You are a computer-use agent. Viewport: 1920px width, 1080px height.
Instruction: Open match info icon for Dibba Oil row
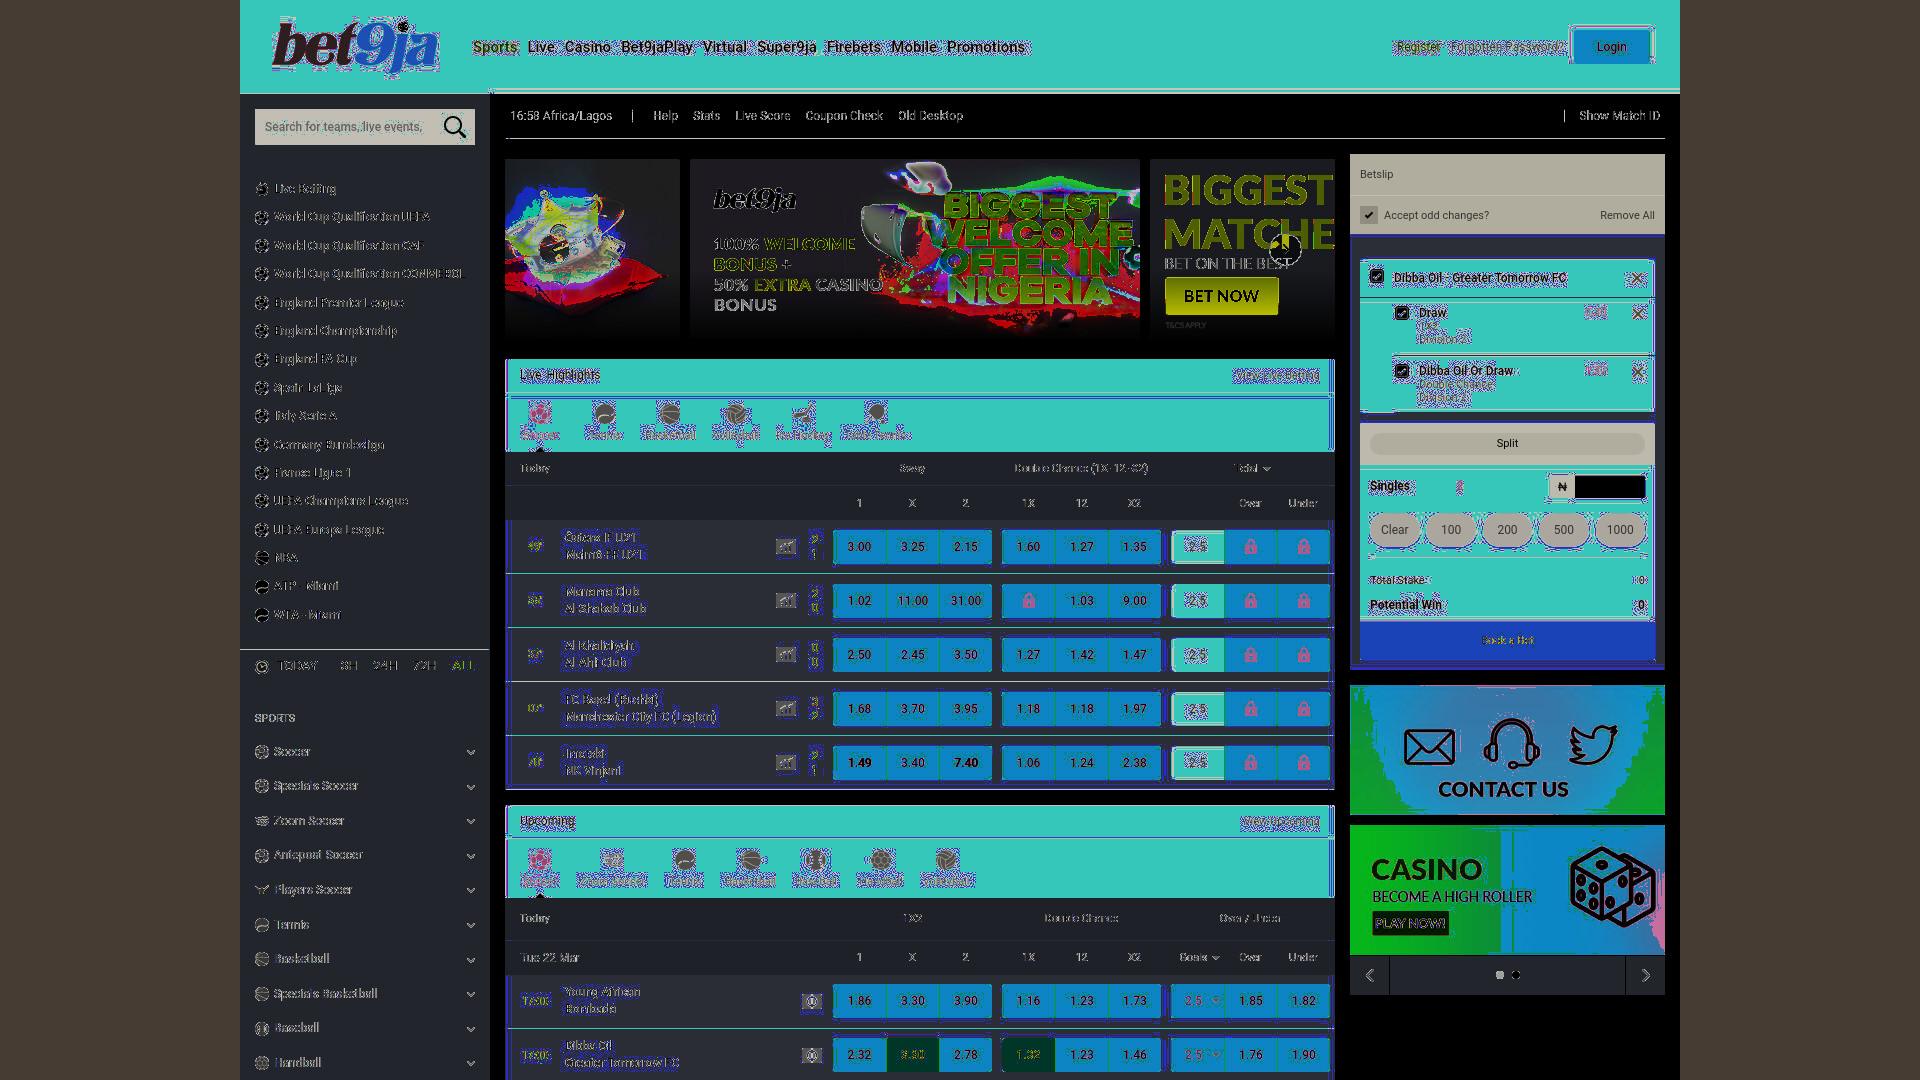[x=812, y=1055]
